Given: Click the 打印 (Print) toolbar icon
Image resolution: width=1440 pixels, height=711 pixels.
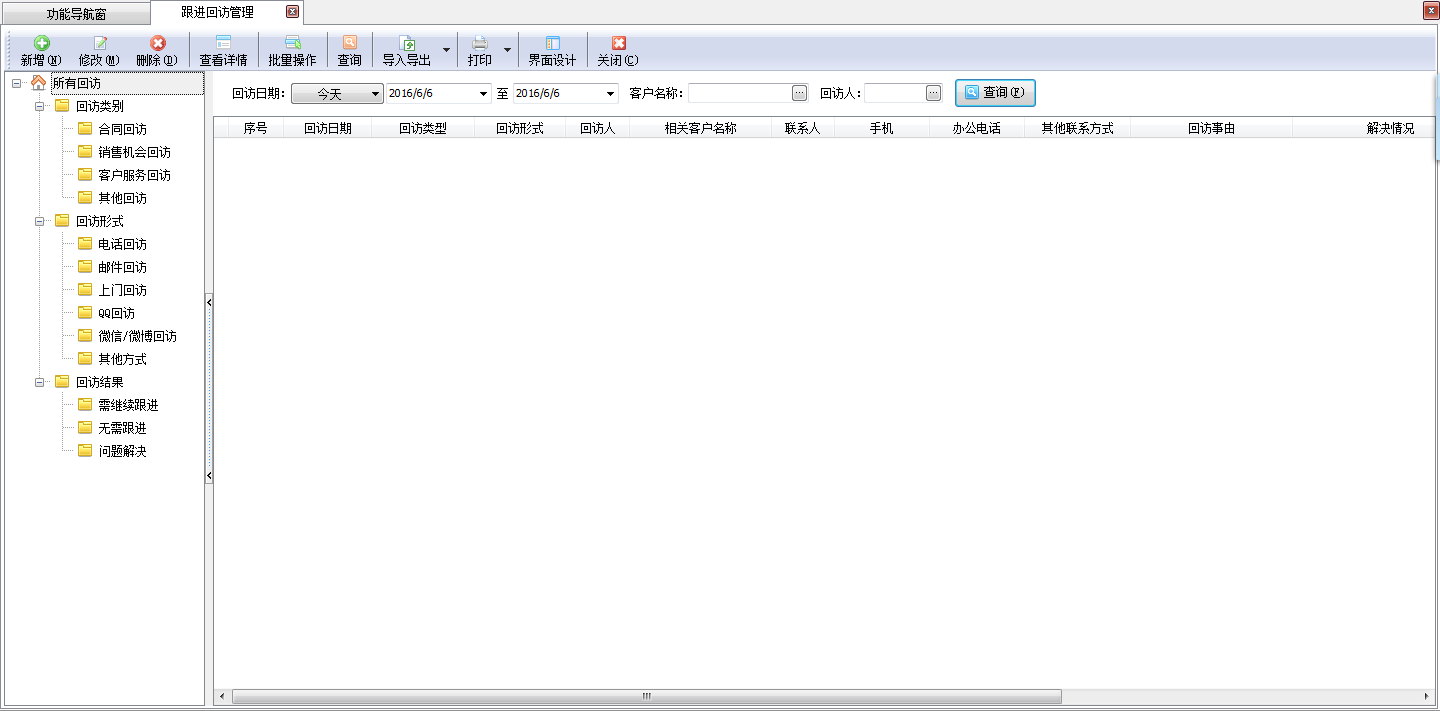Looking at the screenshot, I should tap(480, 44).
